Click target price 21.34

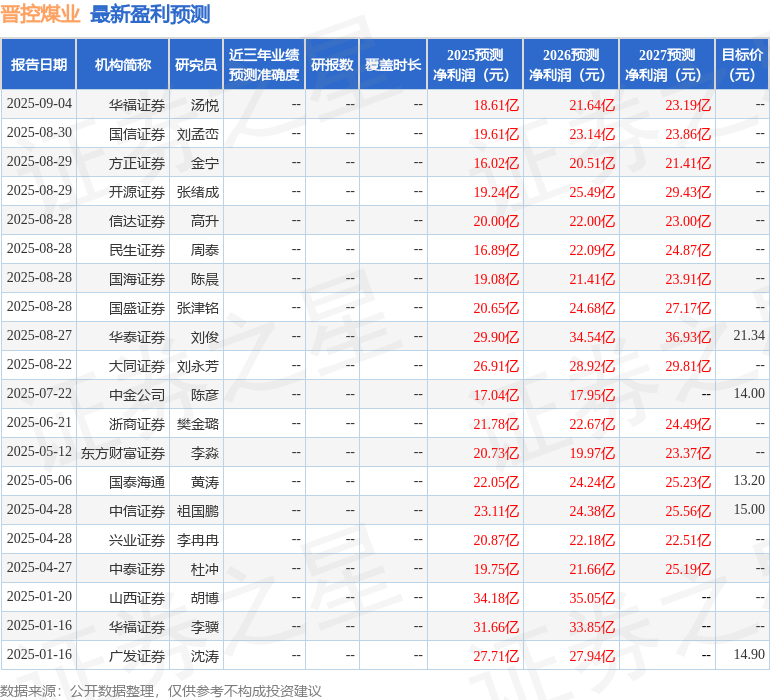(x=749, y=336)
